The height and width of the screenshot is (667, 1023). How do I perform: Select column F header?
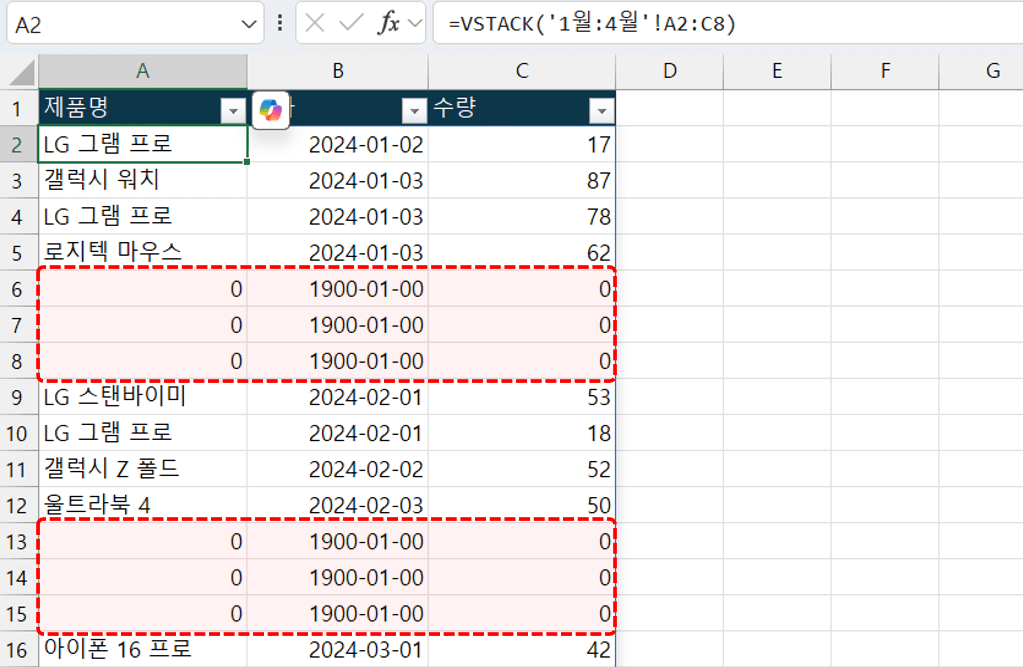(x=885, y=71)
